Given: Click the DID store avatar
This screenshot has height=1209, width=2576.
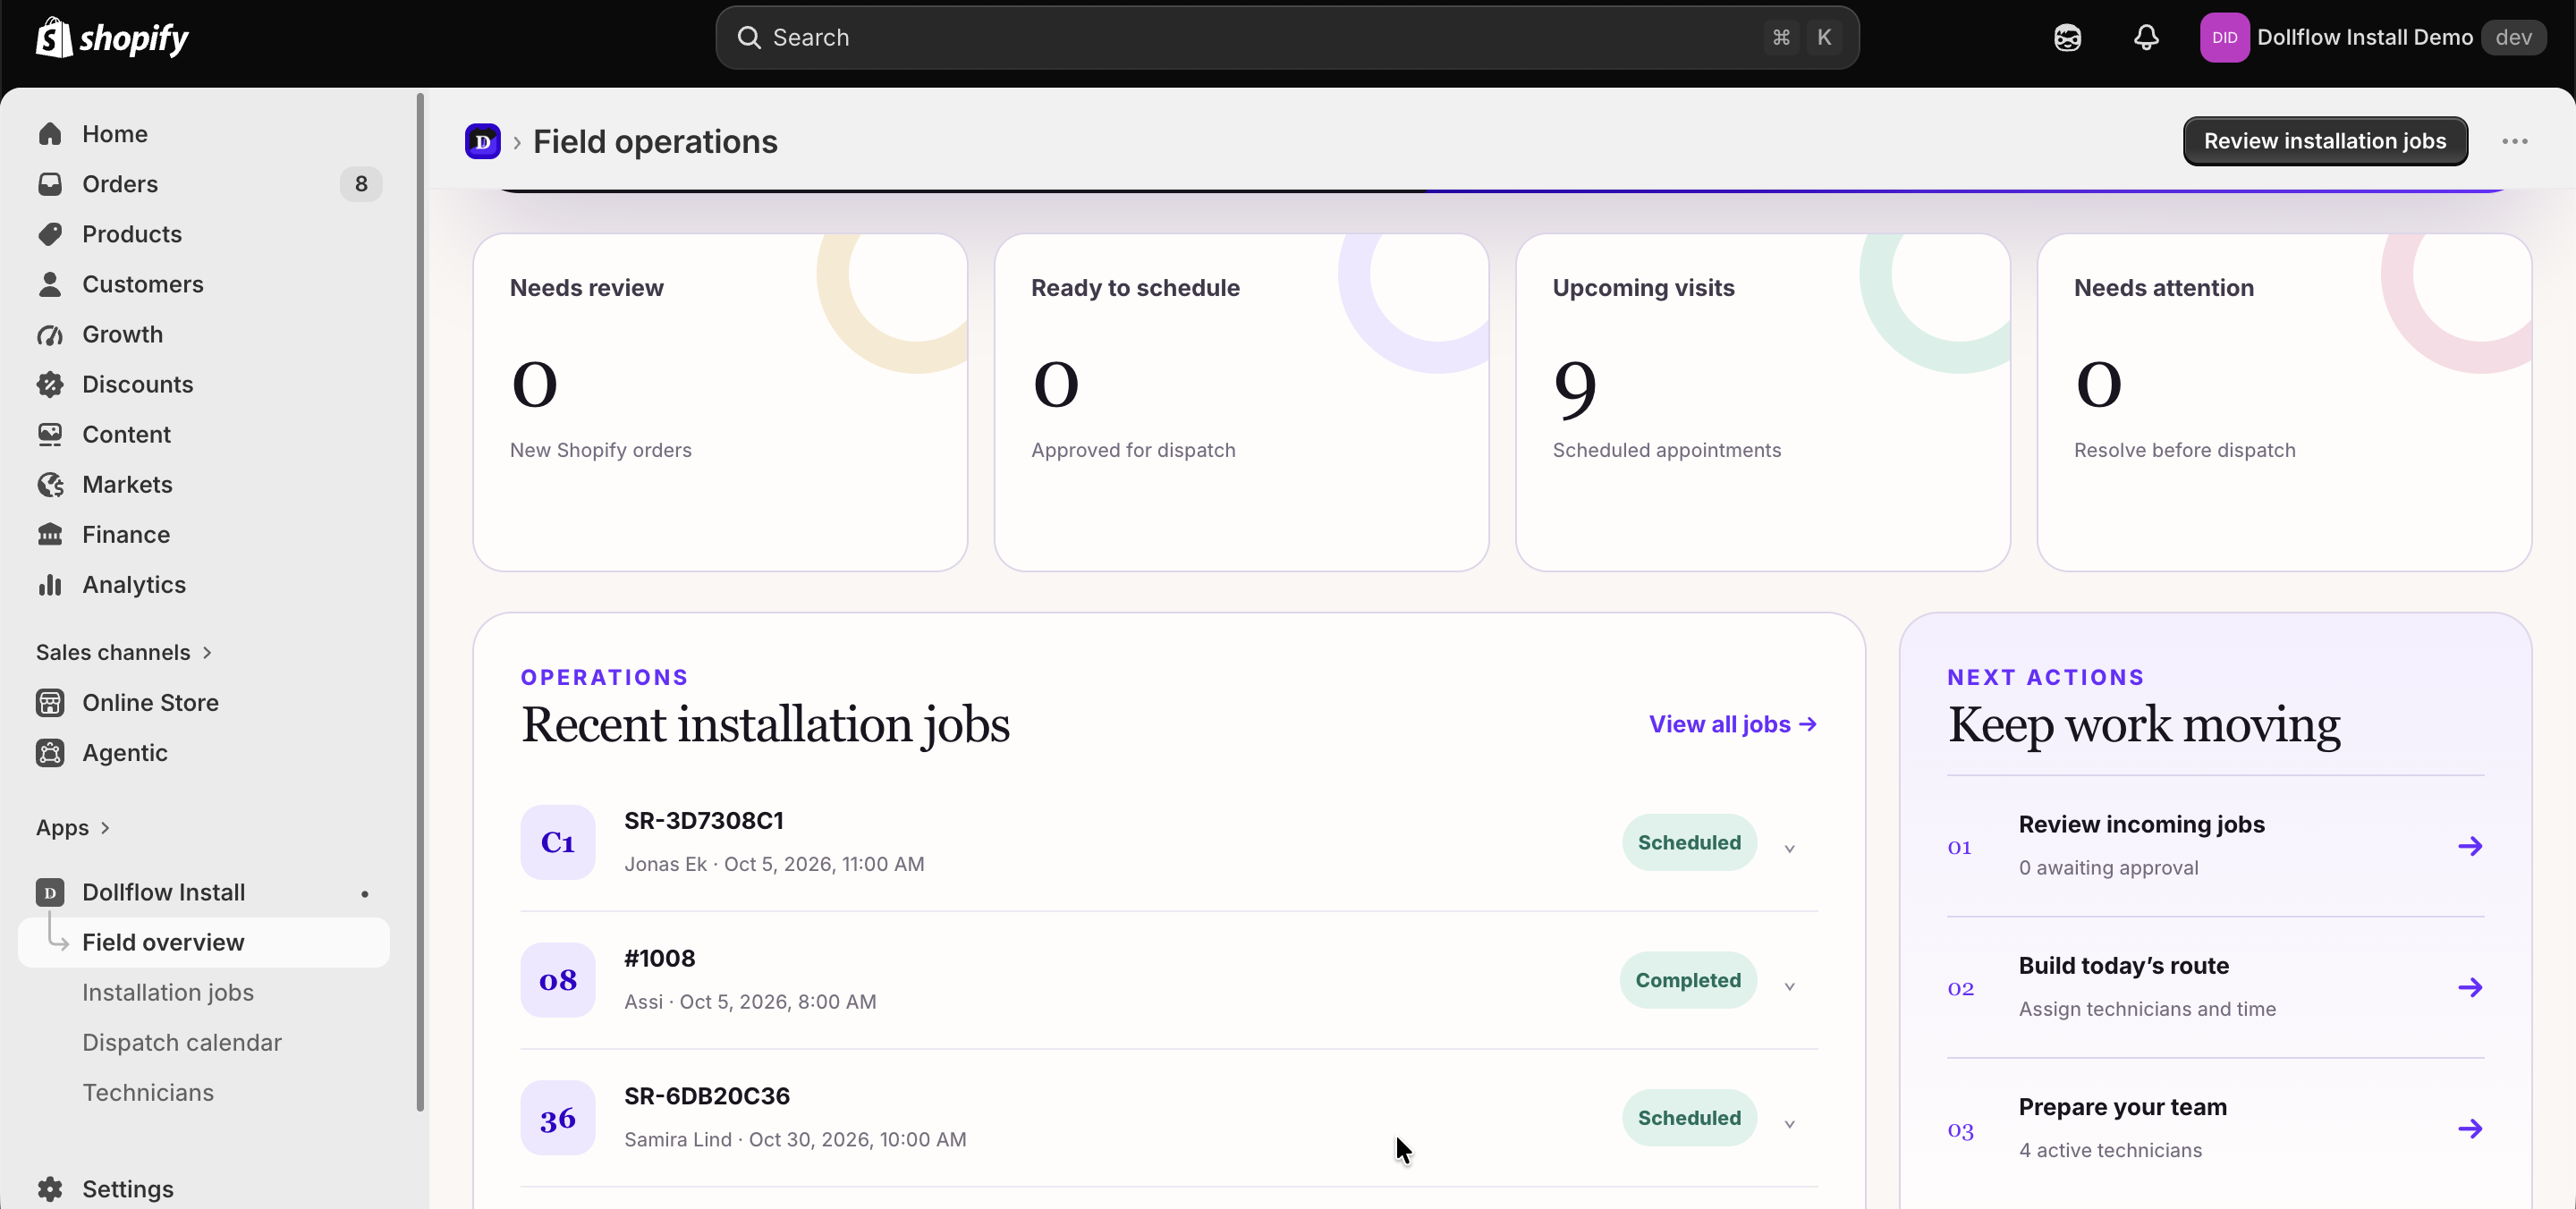Looking at the screenshot, I should pyautogui.click(x=2224, y=38).
